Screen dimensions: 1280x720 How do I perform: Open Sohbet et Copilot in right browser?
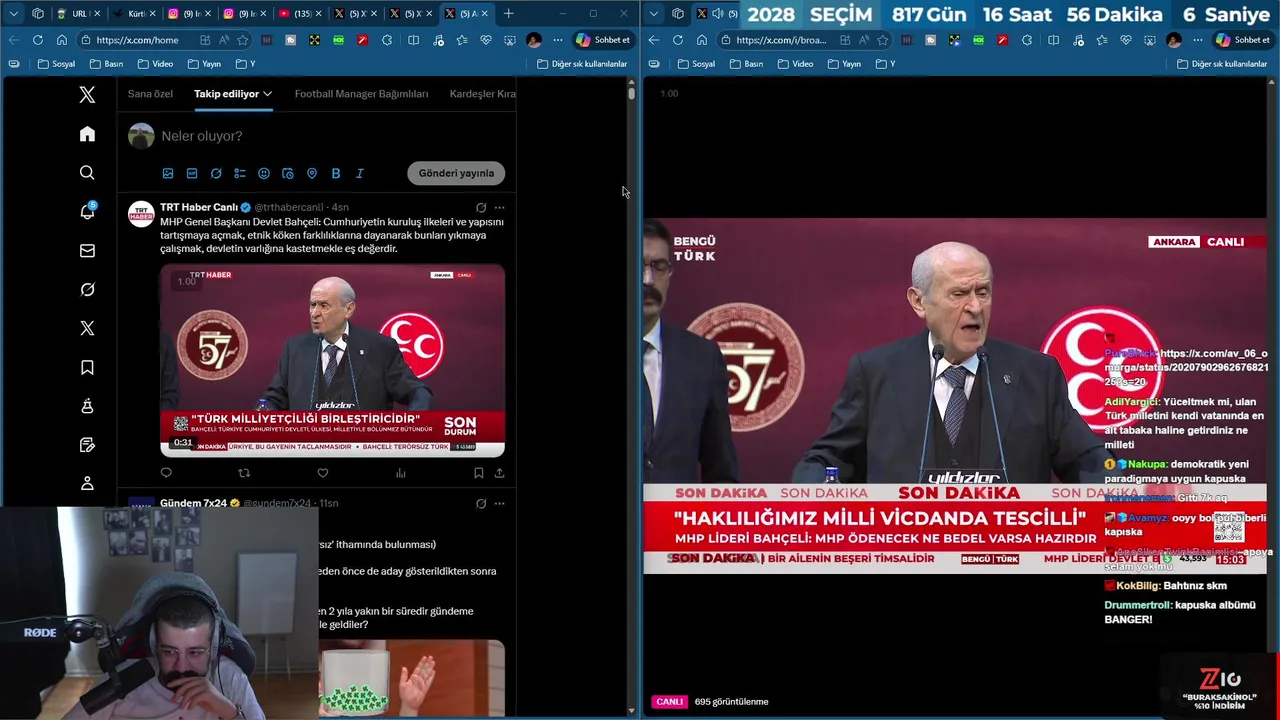[x=1242, y=40]
